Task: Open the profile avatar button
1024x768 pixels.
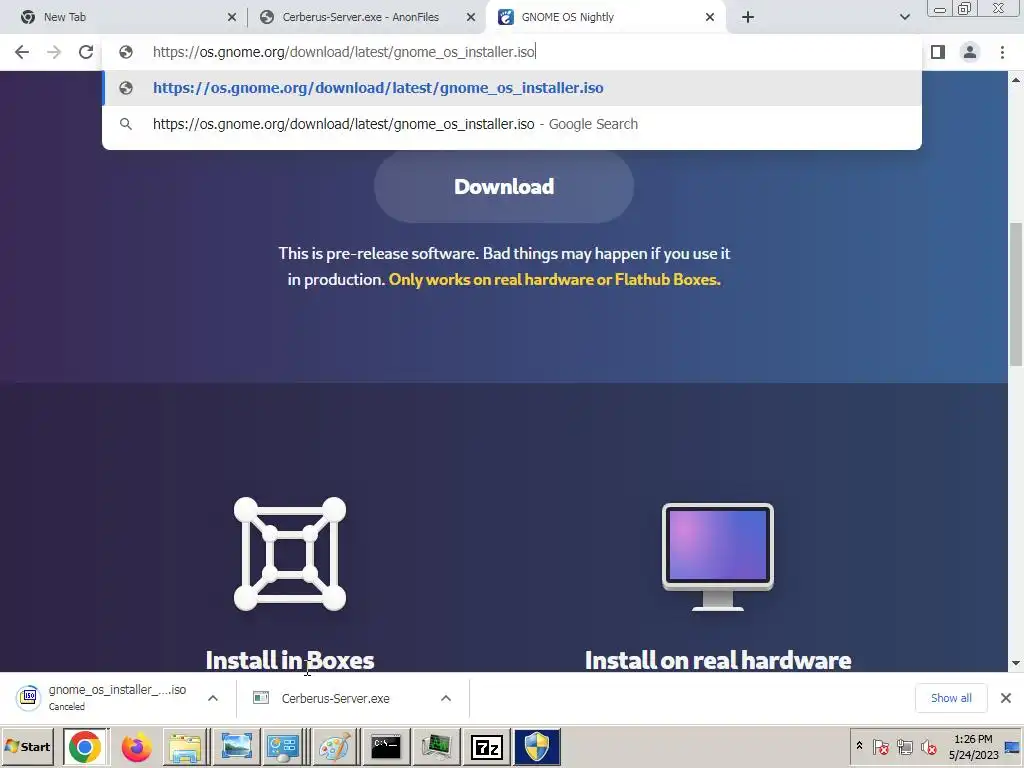Action: pyautogui.click(x=970, y=52)
